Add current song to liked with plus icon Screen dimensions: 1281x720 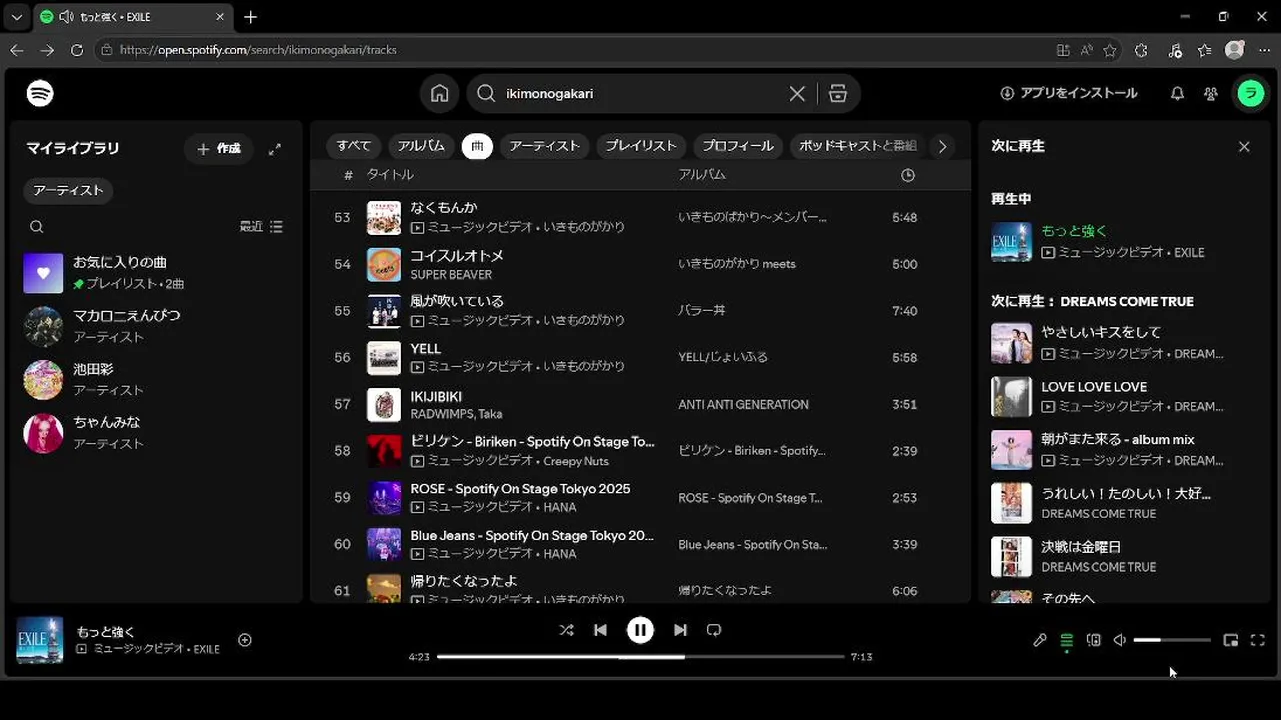(245, 640)
